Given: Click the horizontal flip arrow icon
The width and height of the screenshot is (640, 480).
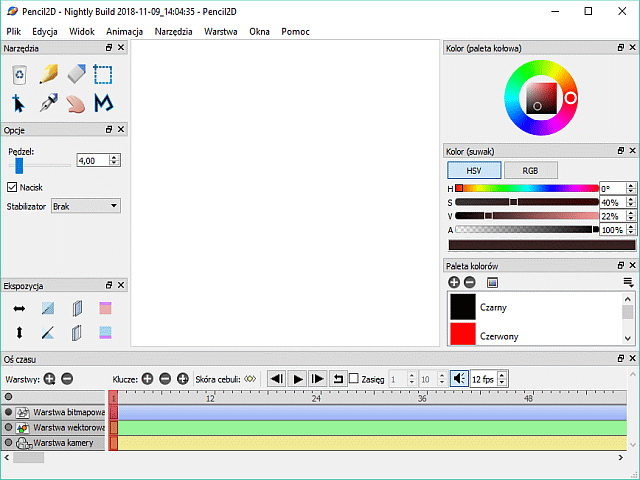Looking at the screenshot, I should [x=19, y=309].
